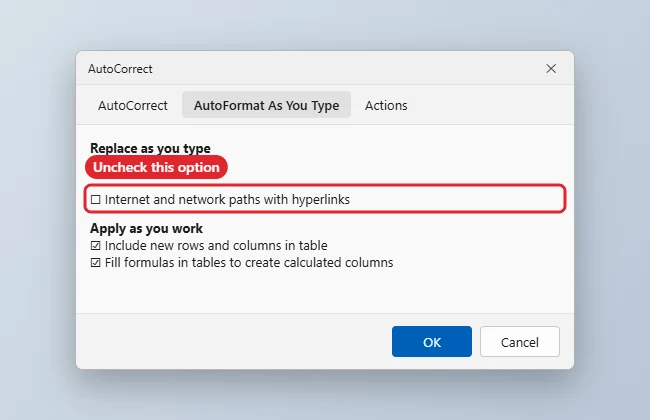Confirm changes with the OK button

432,342
